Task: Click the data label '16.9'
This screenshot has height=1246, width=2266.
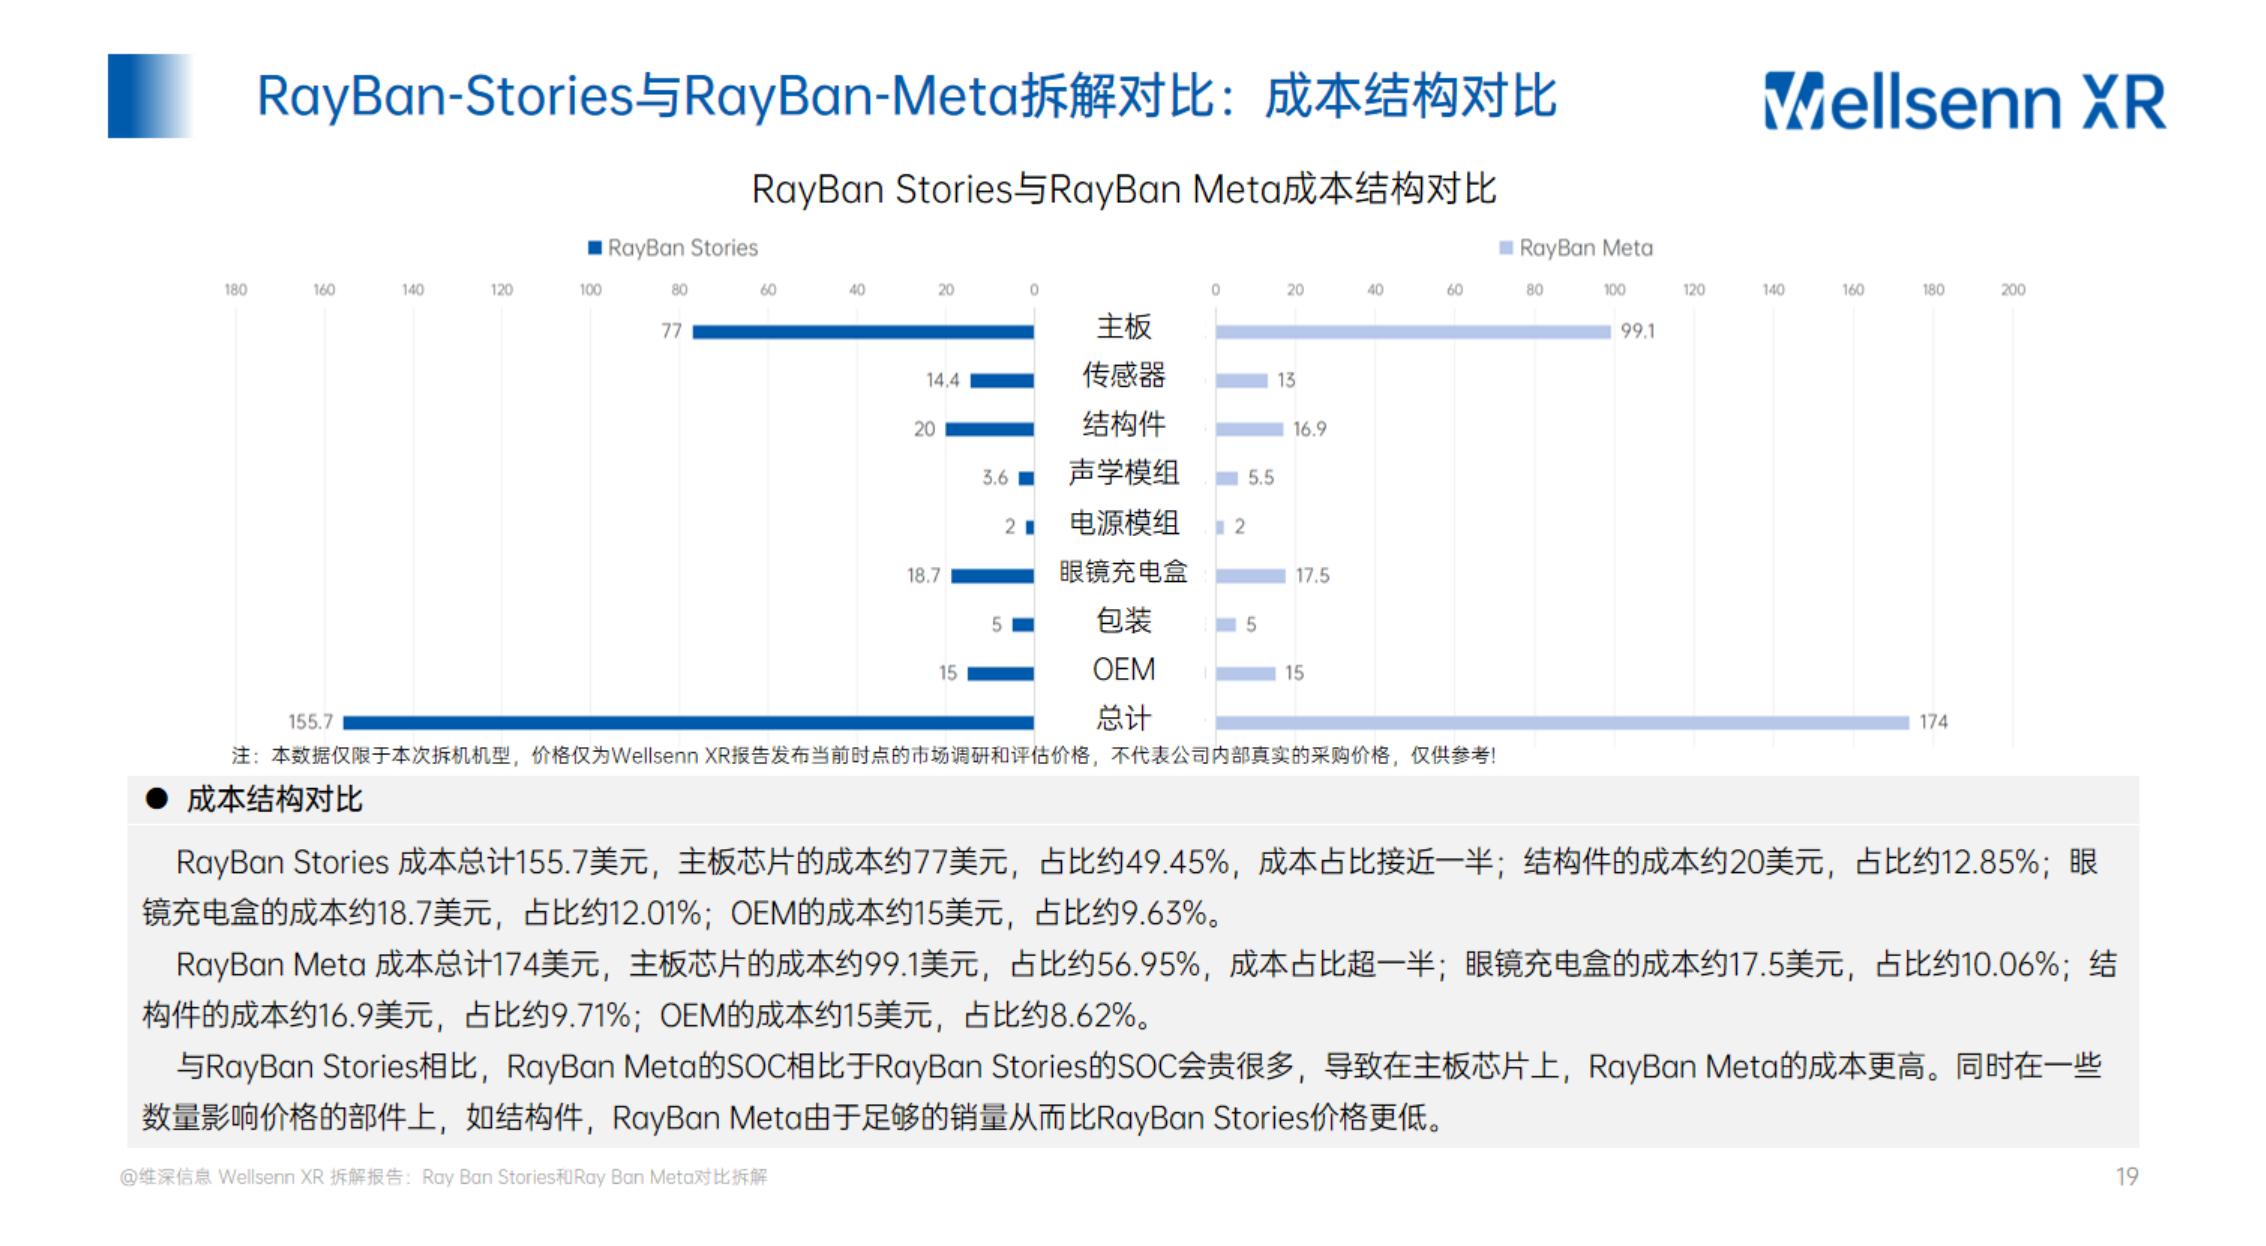Action: click(x=1310, y=429)
